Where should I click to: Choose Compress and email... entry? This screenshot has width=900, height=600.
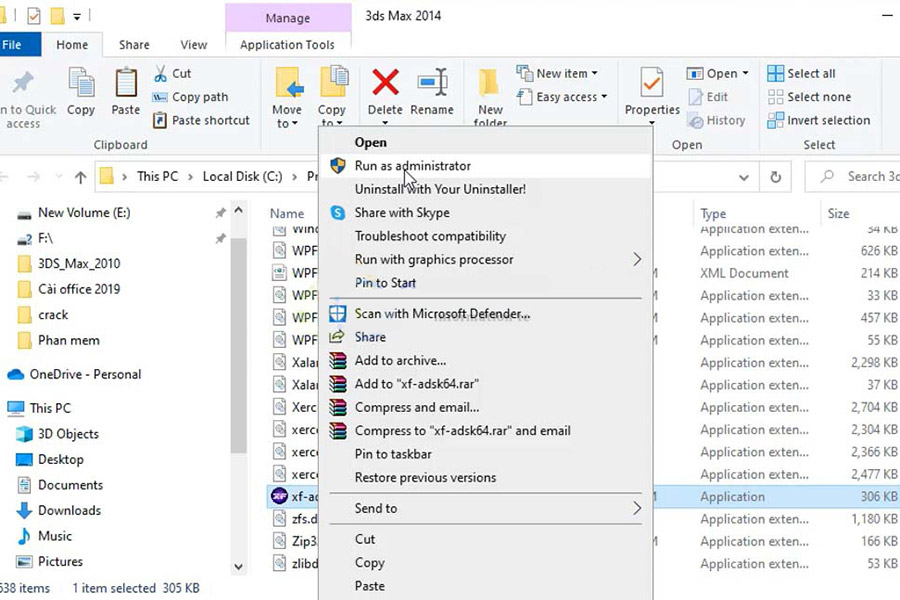[486, 407]
